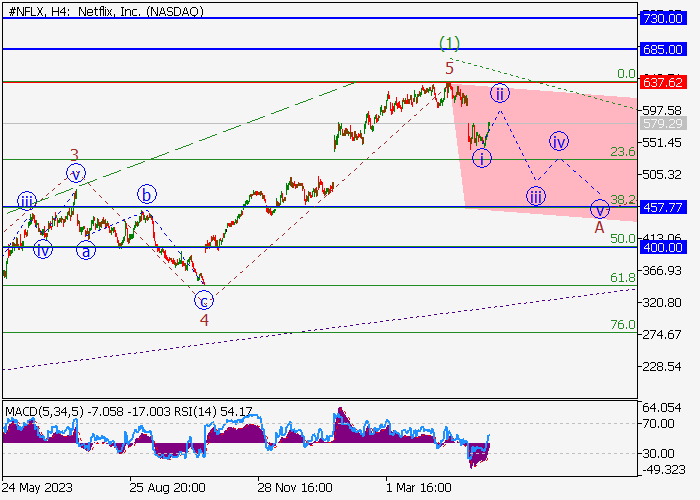Click the 76.0 Fibonacci level label

coord(623,325)
